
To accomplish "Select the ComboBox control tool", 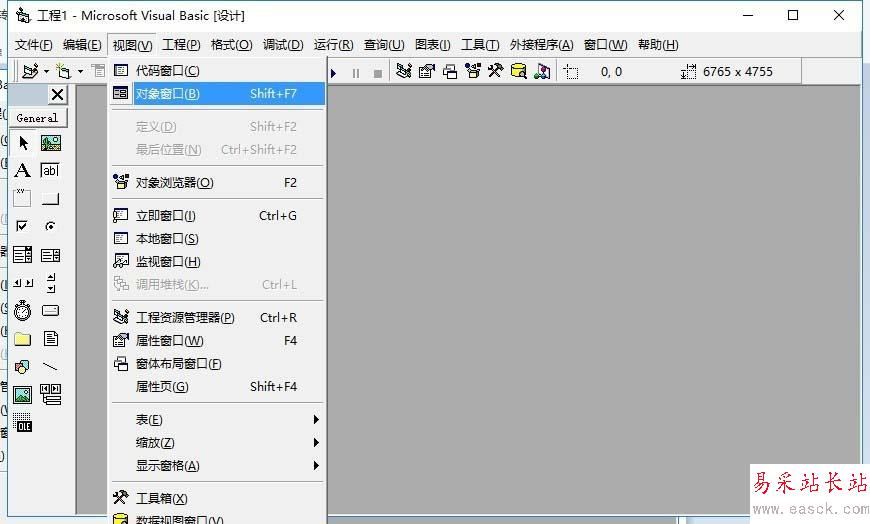I will [23, 255].
